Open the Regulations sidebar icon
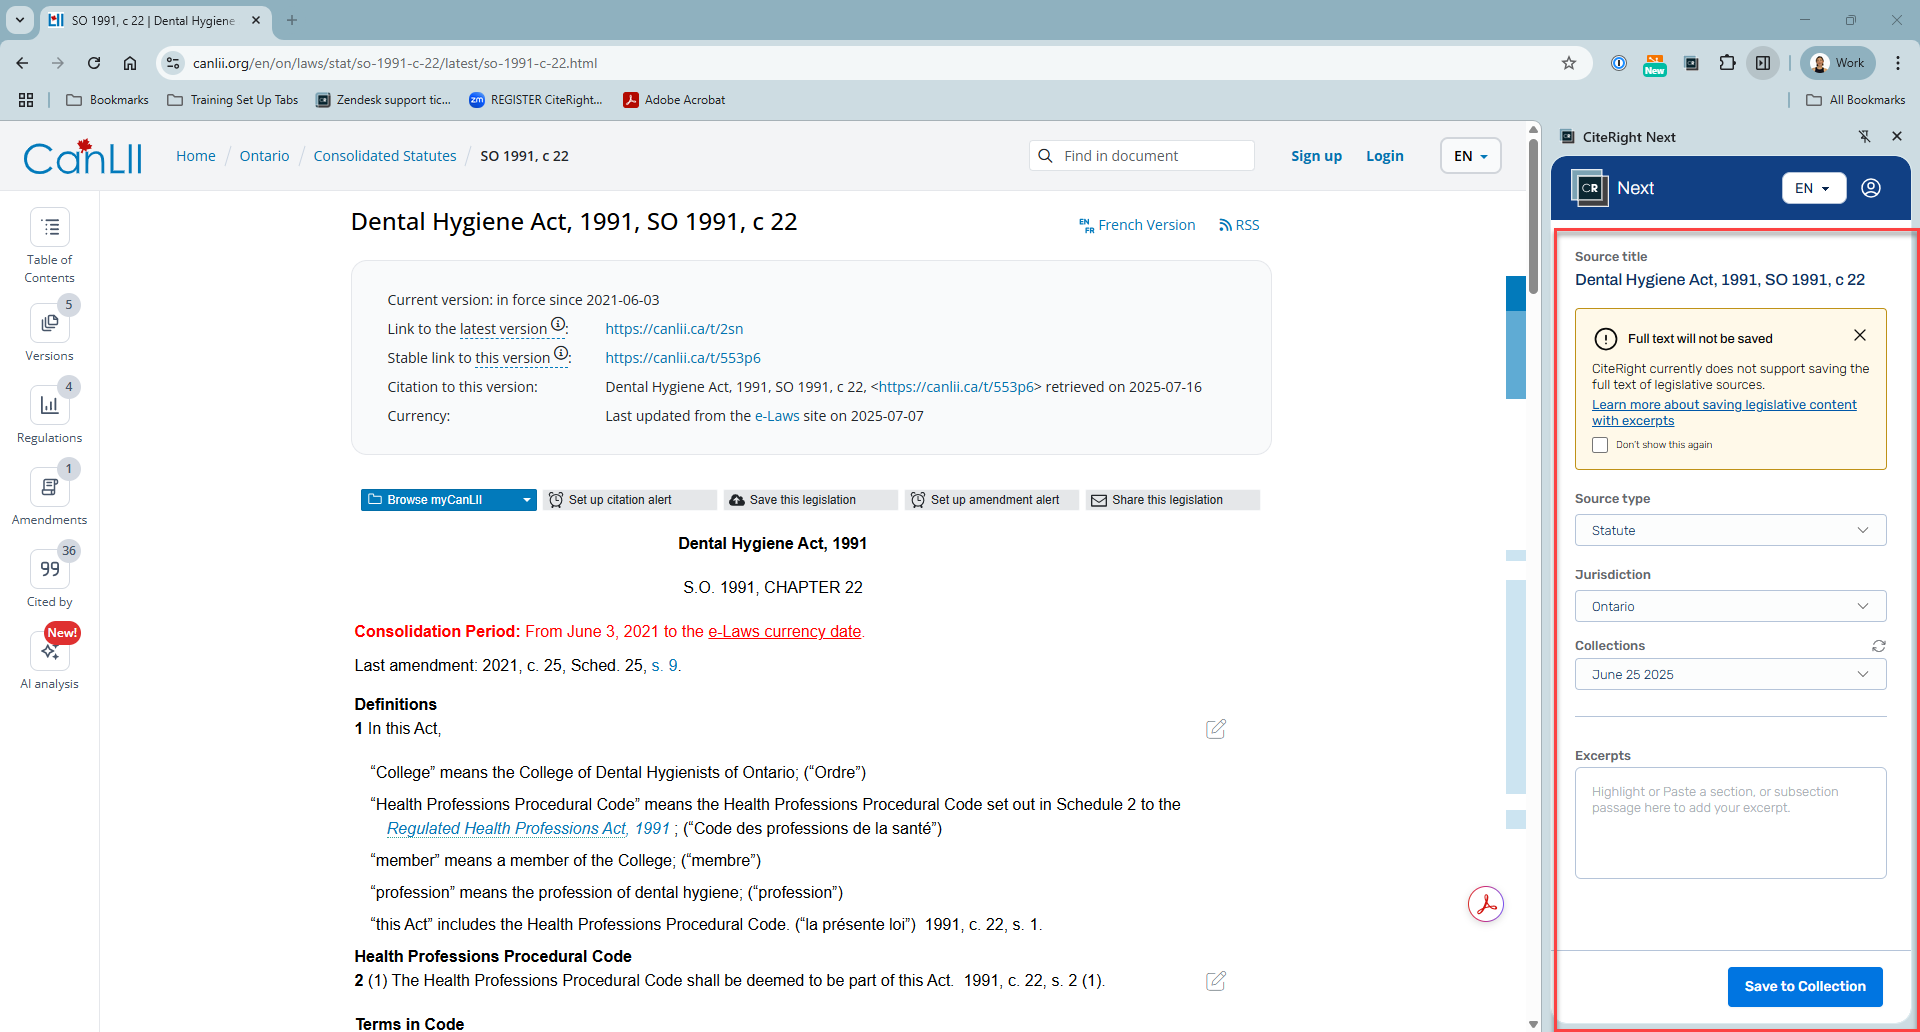The height and width of the screenshot is (1032, 1920). (x=50, y=405)
